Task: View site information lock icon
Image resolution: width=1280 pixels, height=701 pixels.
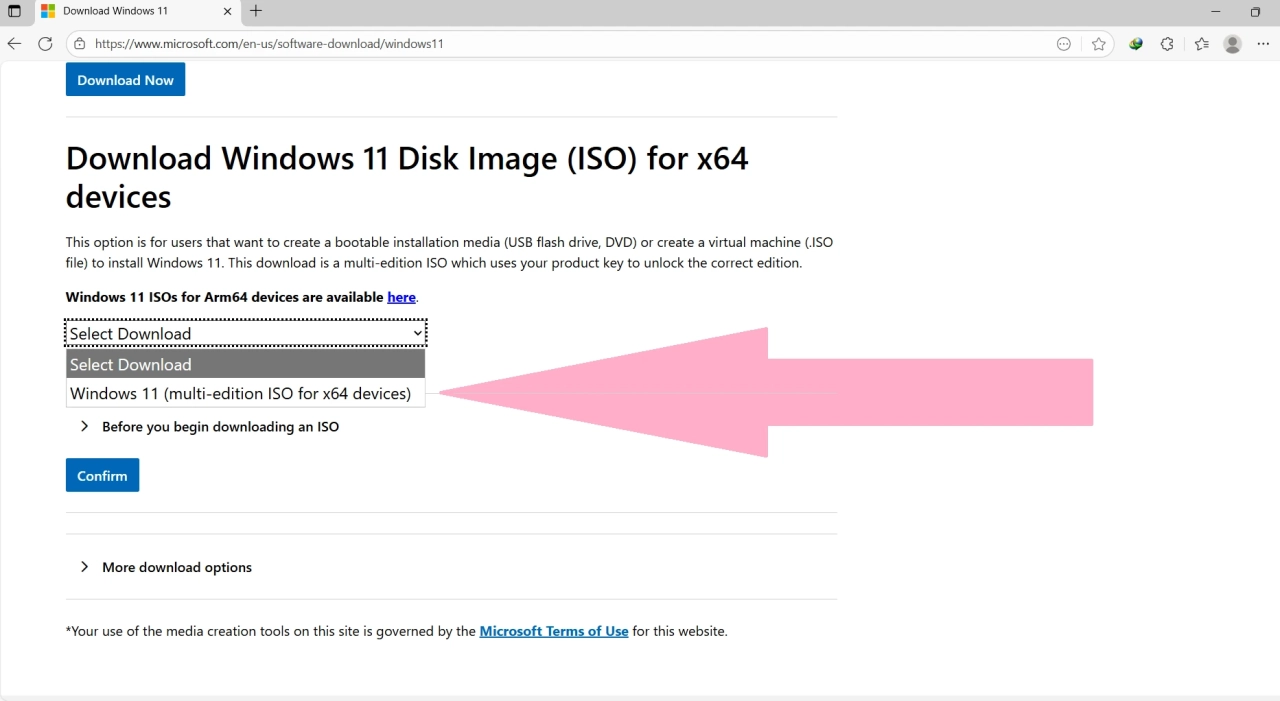Action: tap(80, 44)
